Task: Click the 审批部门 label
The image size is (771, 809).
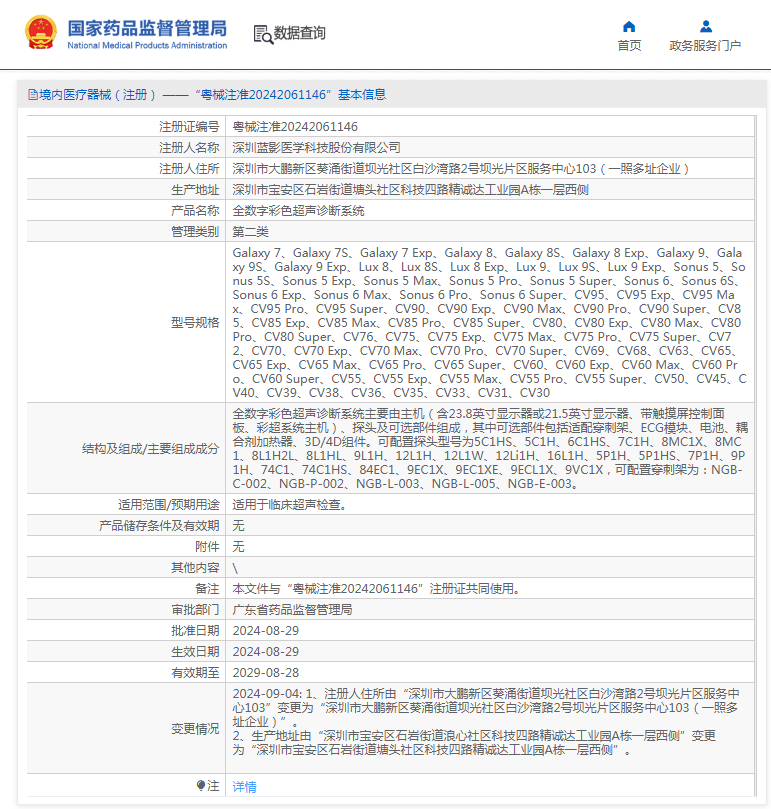Action: tap(195, 610)
